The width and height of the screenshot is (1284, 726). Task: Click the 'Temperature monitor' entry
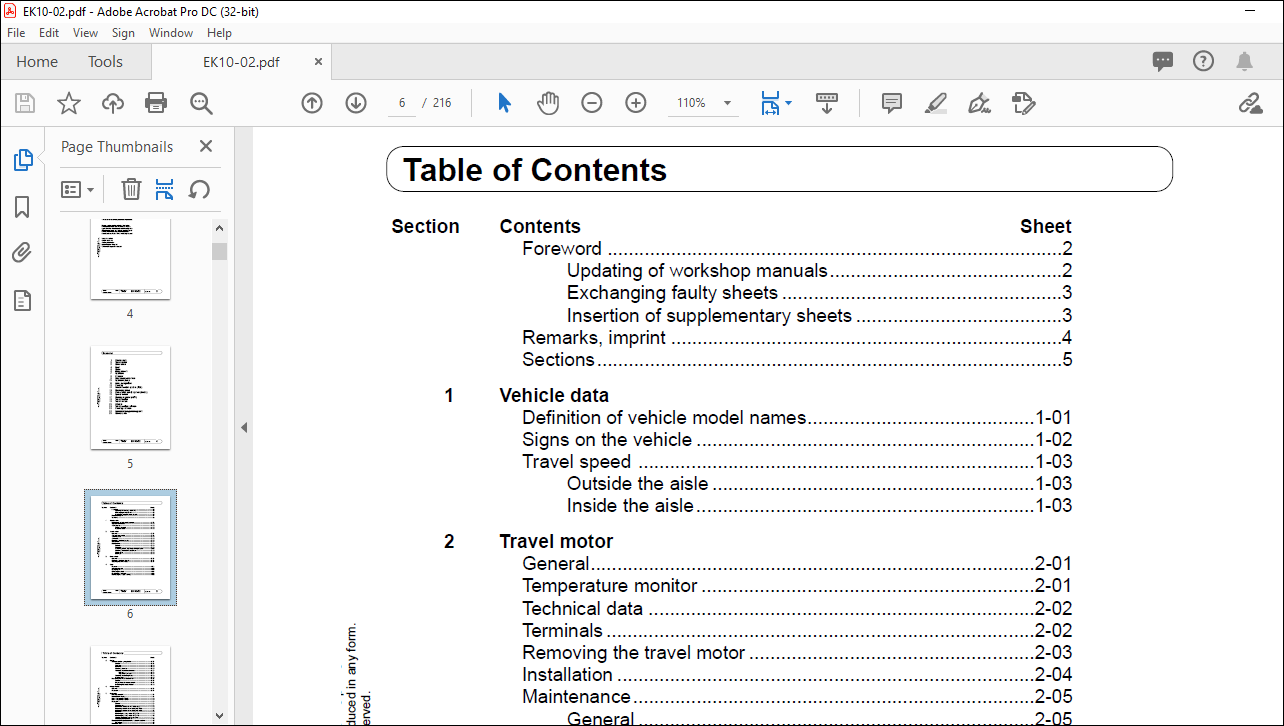click(x=609, y=586)
